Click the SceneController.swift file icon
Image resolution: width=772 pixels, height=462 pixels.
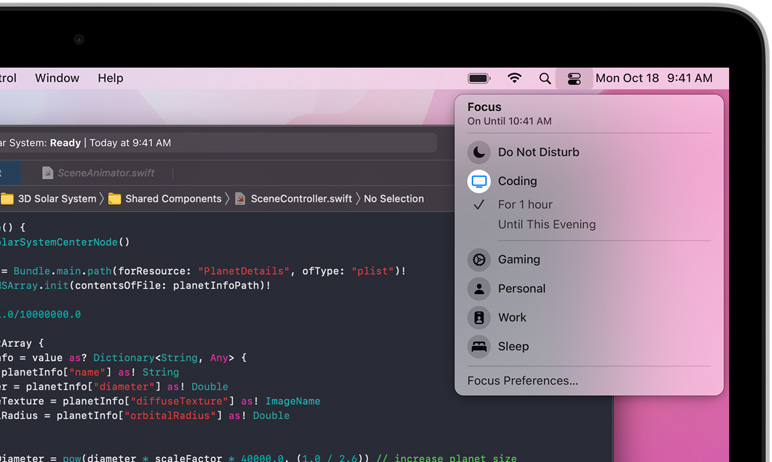point(240,198)
